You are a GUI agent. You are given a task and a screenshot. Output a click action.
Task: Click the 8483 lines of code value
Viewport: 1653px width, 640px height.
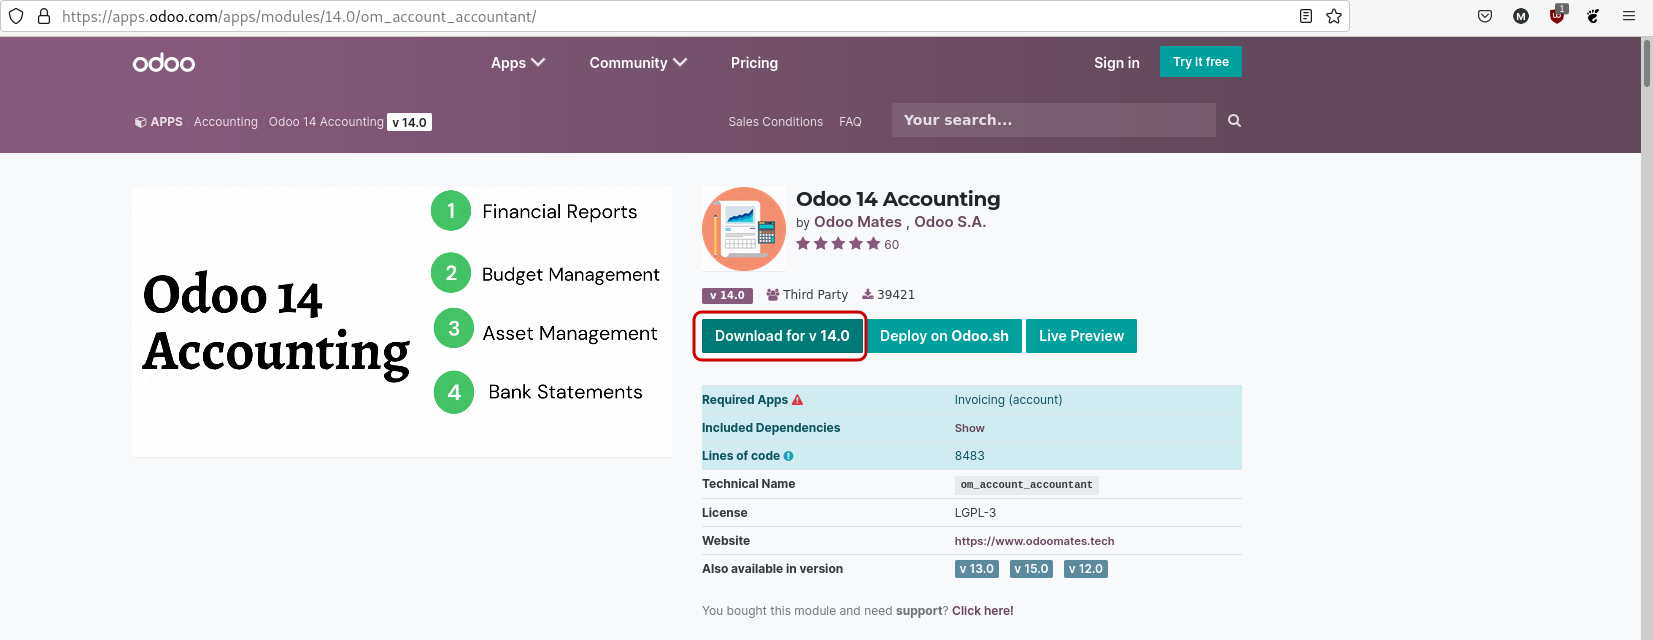click(969, 456)
